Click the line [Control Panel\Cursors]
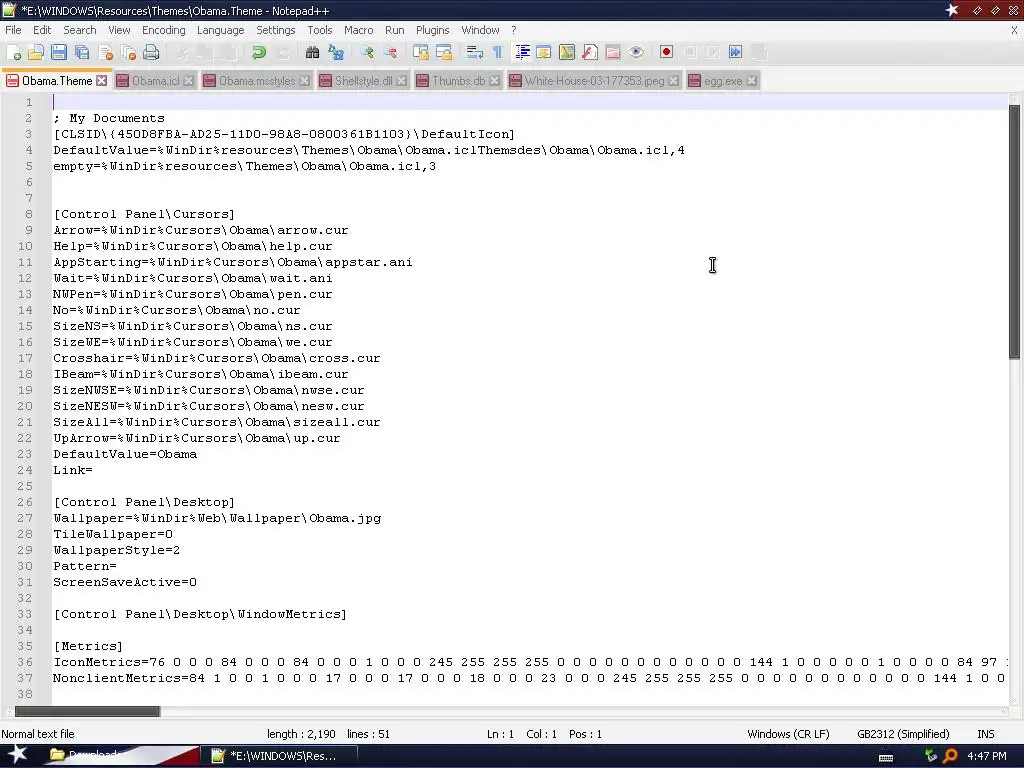 (x=144, y=214)
